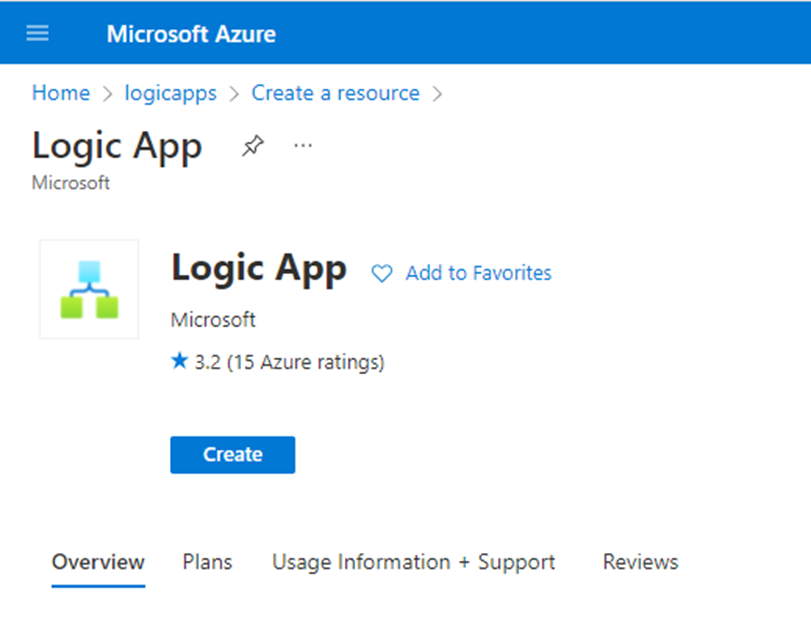Click the star rating icon
This screenshot has width=811, height=627.
[x=179, y=362]
